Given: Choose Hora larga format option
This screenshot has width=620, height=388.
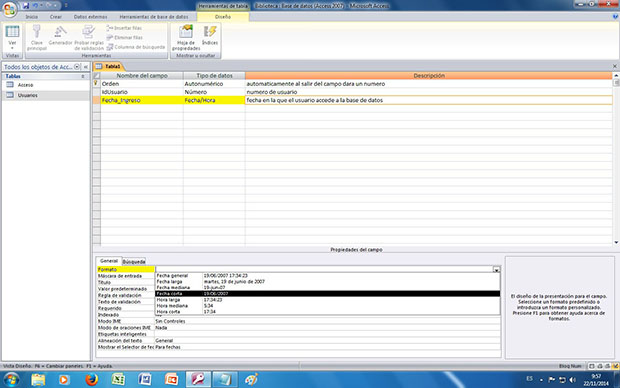Looking at the screenshot, I should [x=327, y=300].
